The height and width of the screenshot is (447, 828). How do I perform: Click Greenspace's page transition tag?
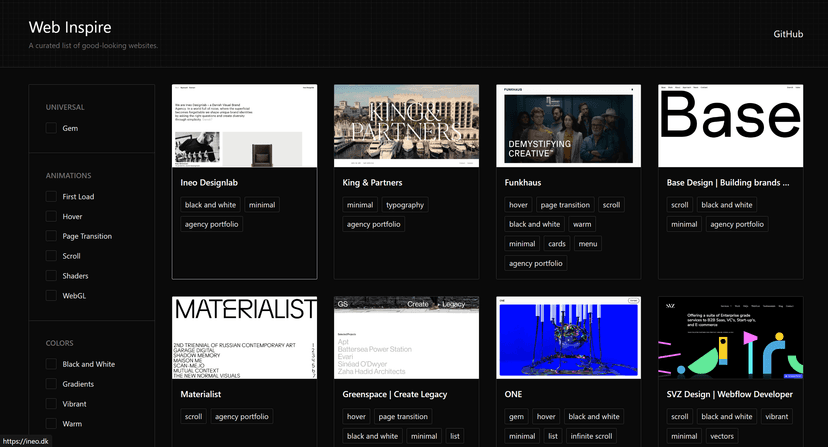click(403, 416)
